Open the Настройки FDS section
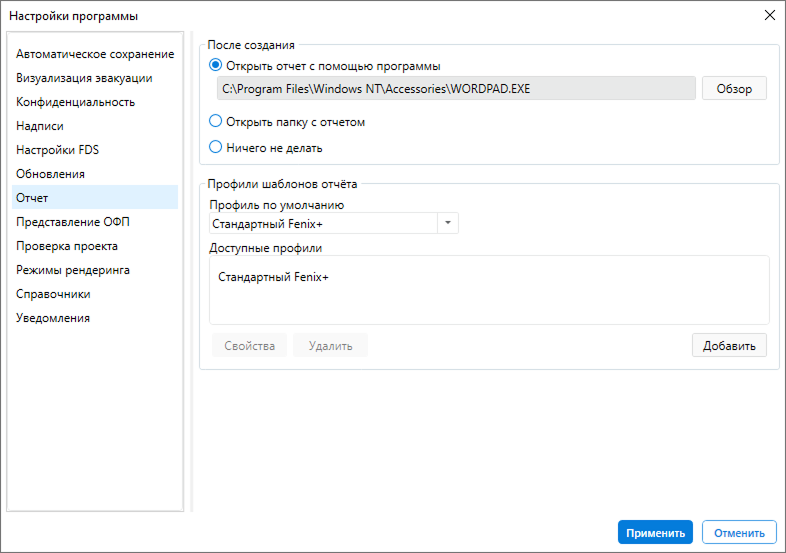Image resolution: width=786 pixels, height=553 pixels. click(x=95, y=150)
